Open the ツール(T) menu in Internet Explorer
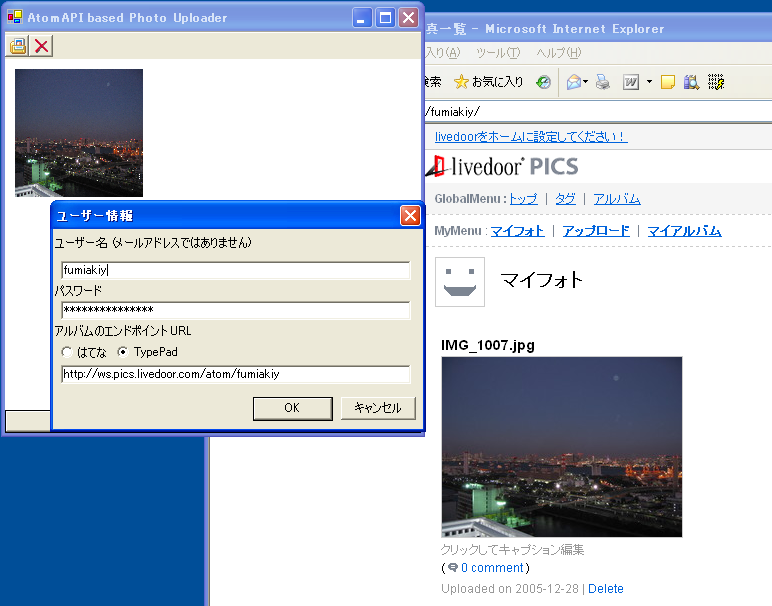The width and height of the screenshot is (772, 606). coord(498,53)
